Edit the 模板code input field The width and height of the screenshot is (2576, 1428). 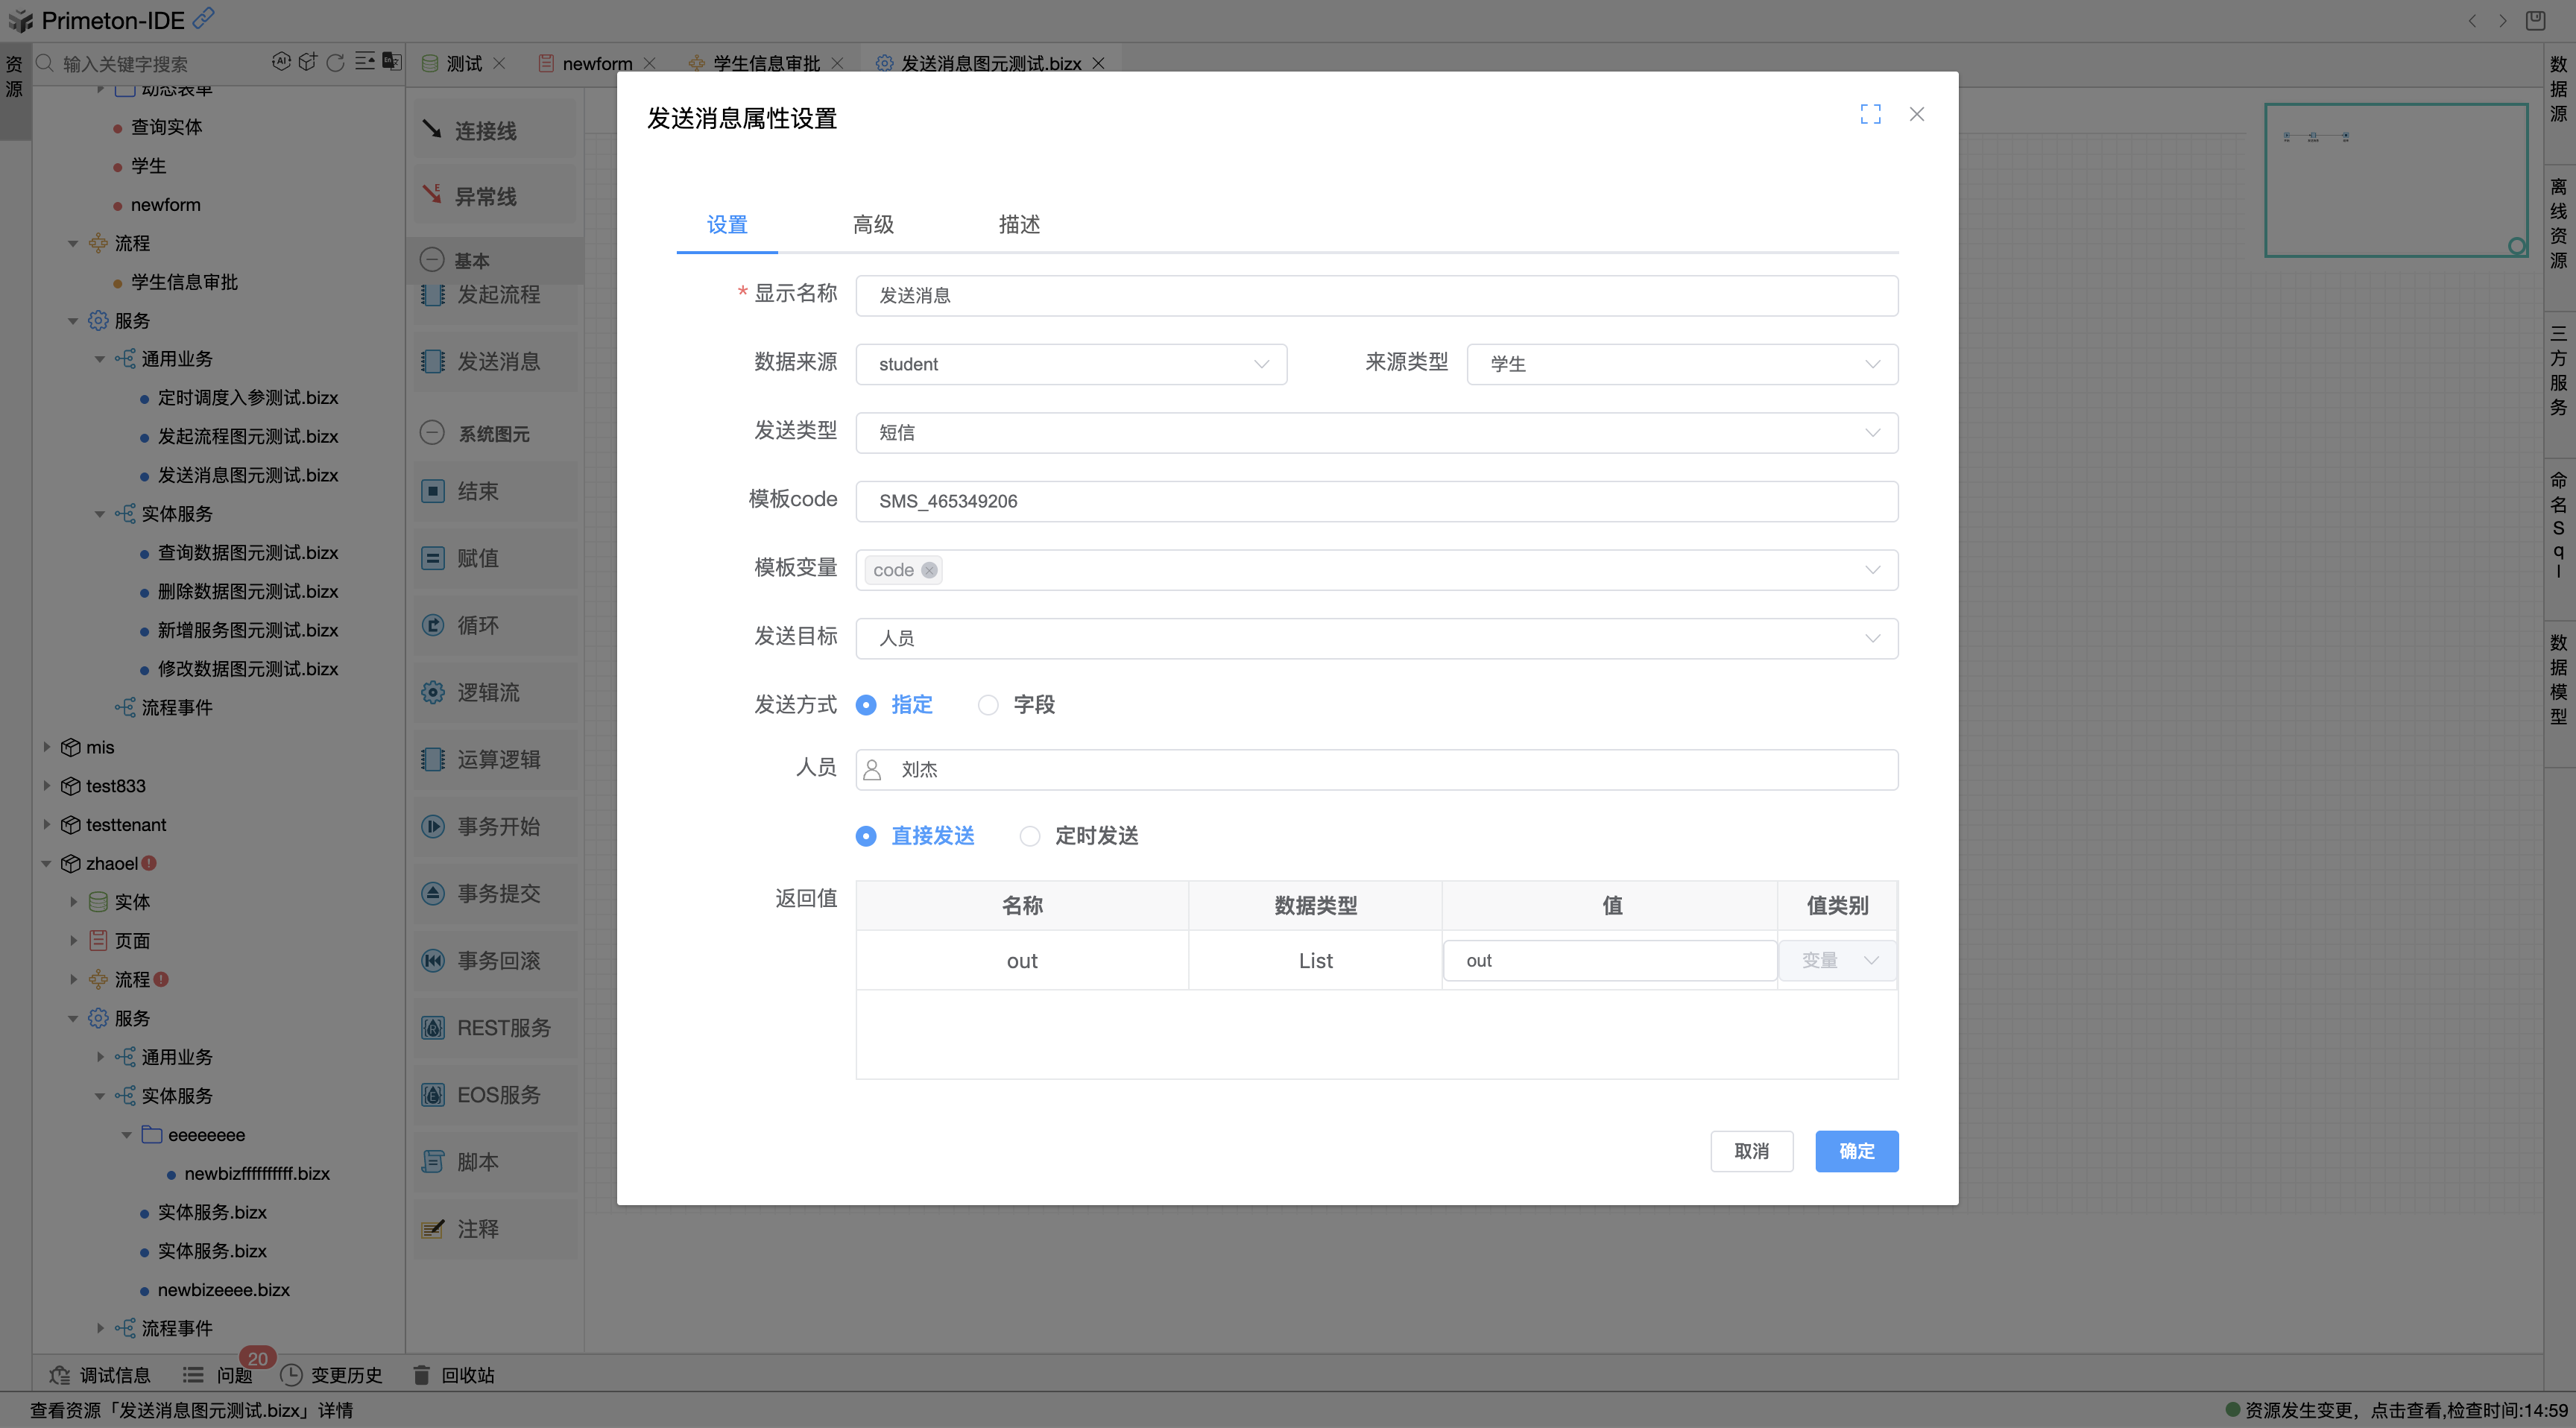pyautogui.click(x=1376, y=501)
